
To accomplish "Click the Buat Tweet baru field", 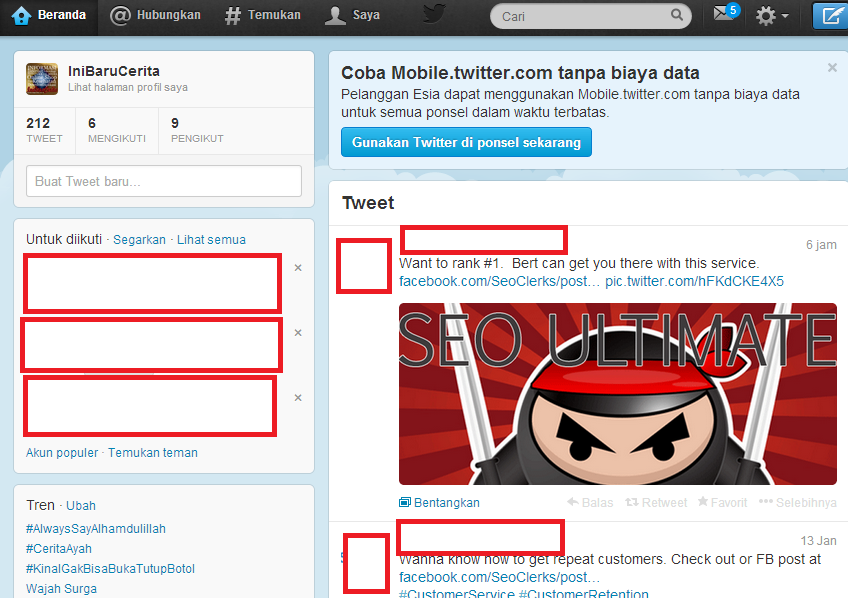I will click(163, 181).
